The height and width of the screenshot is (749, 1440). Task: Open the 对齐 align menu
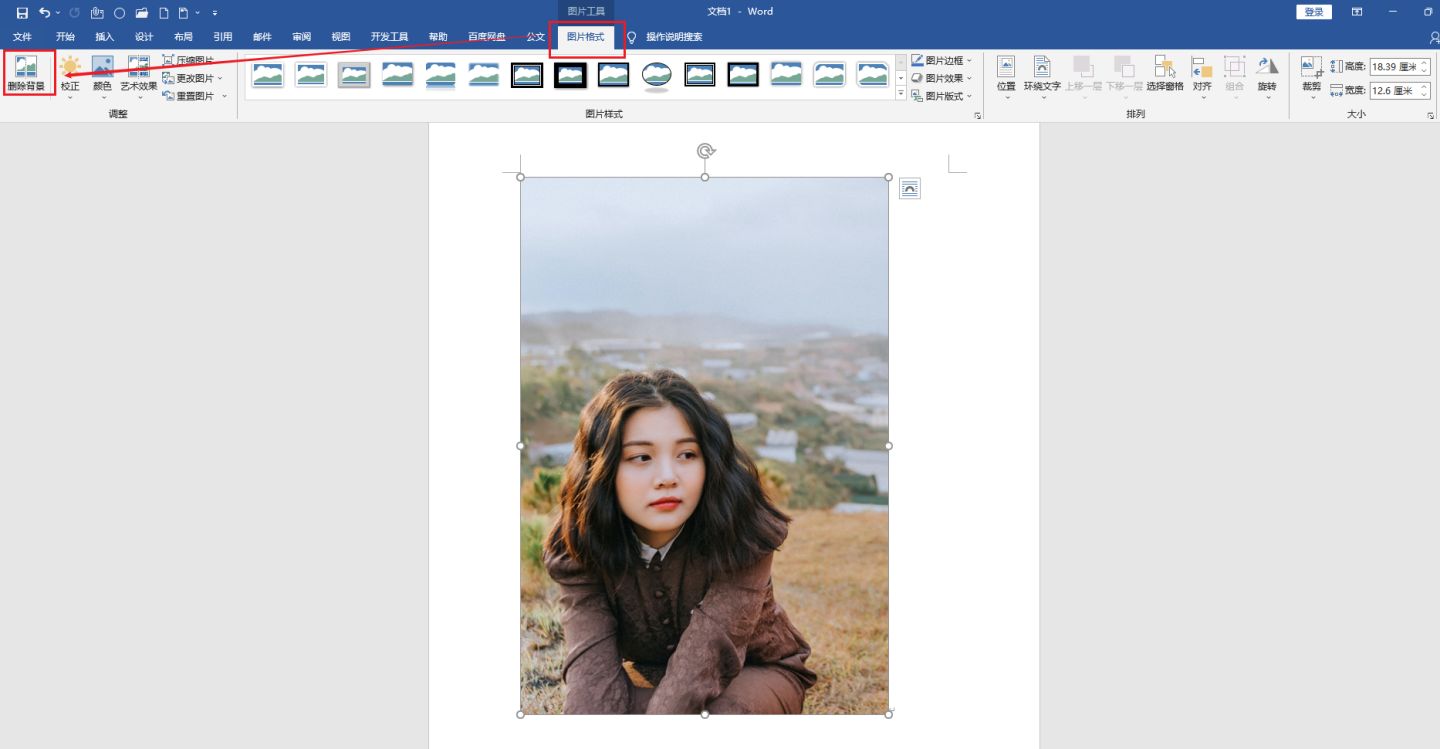coord(1202,77)
